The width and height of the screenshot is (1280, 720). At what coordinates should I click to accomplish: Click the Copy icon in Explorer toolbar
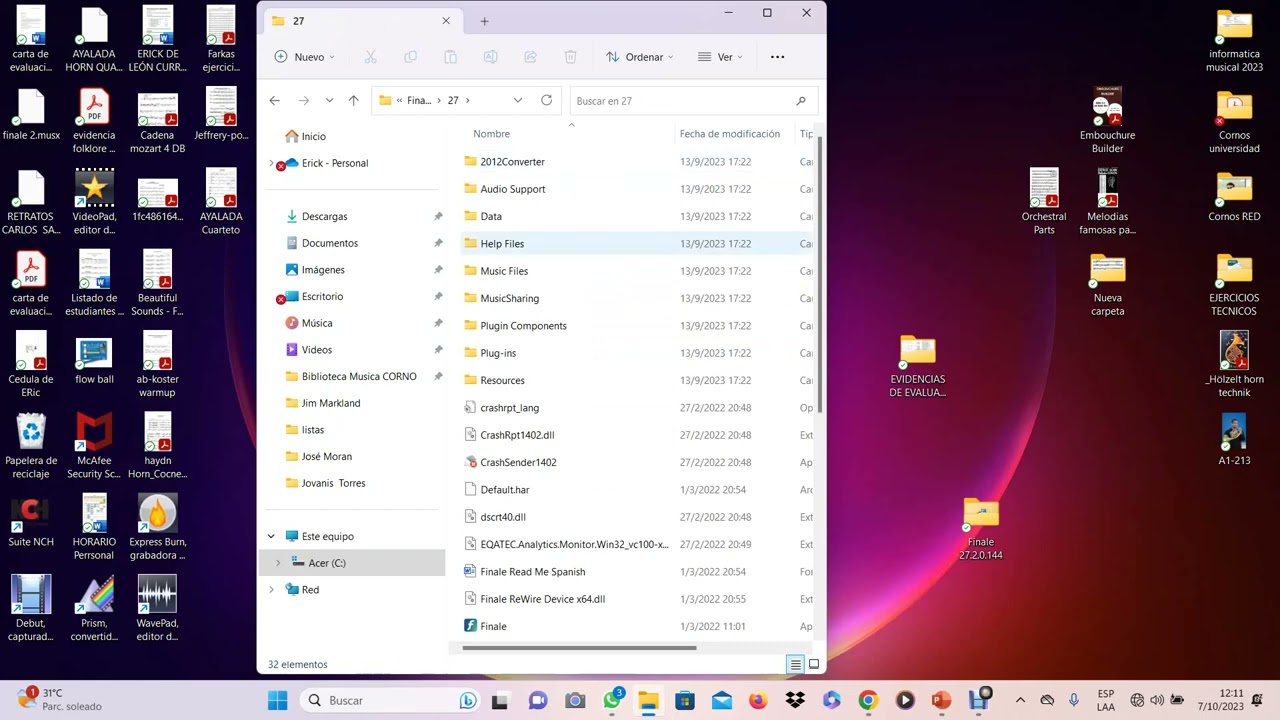(410, 57)
